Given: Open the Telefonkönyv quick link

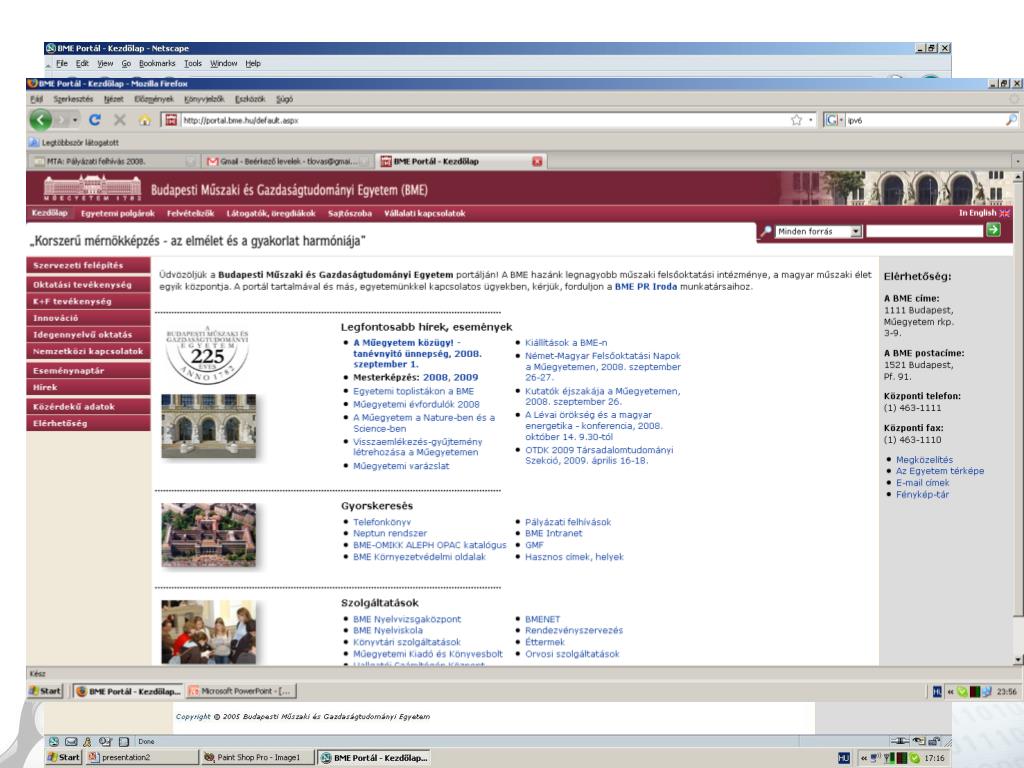Looking at the screenshot, I should click(382, 522).
